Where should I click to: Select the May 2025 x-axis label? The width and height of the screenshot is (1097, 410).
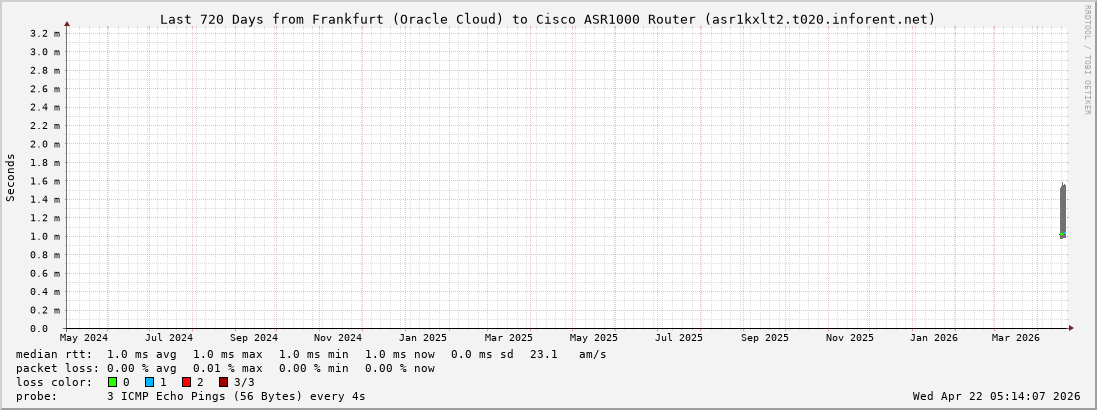594,338
